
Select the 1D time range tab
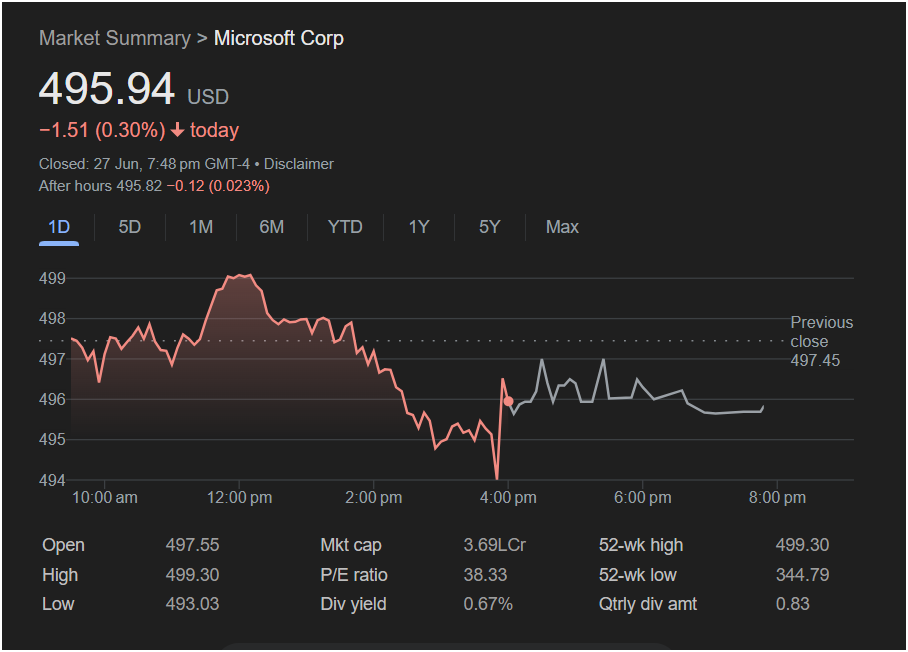point(59,227)
